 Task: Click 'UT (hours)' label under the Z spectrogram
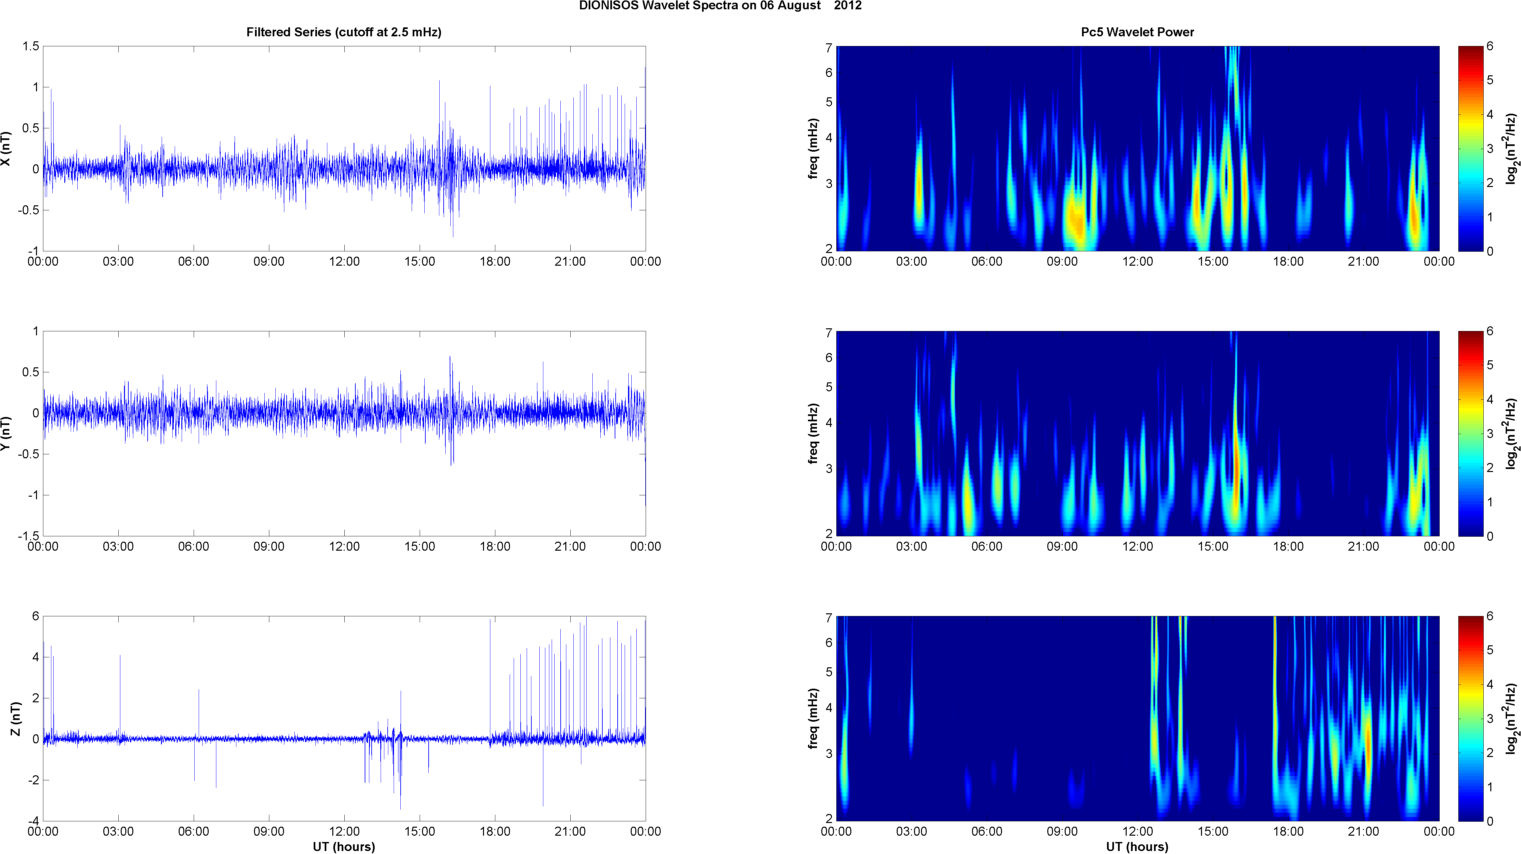point(1137,847)
